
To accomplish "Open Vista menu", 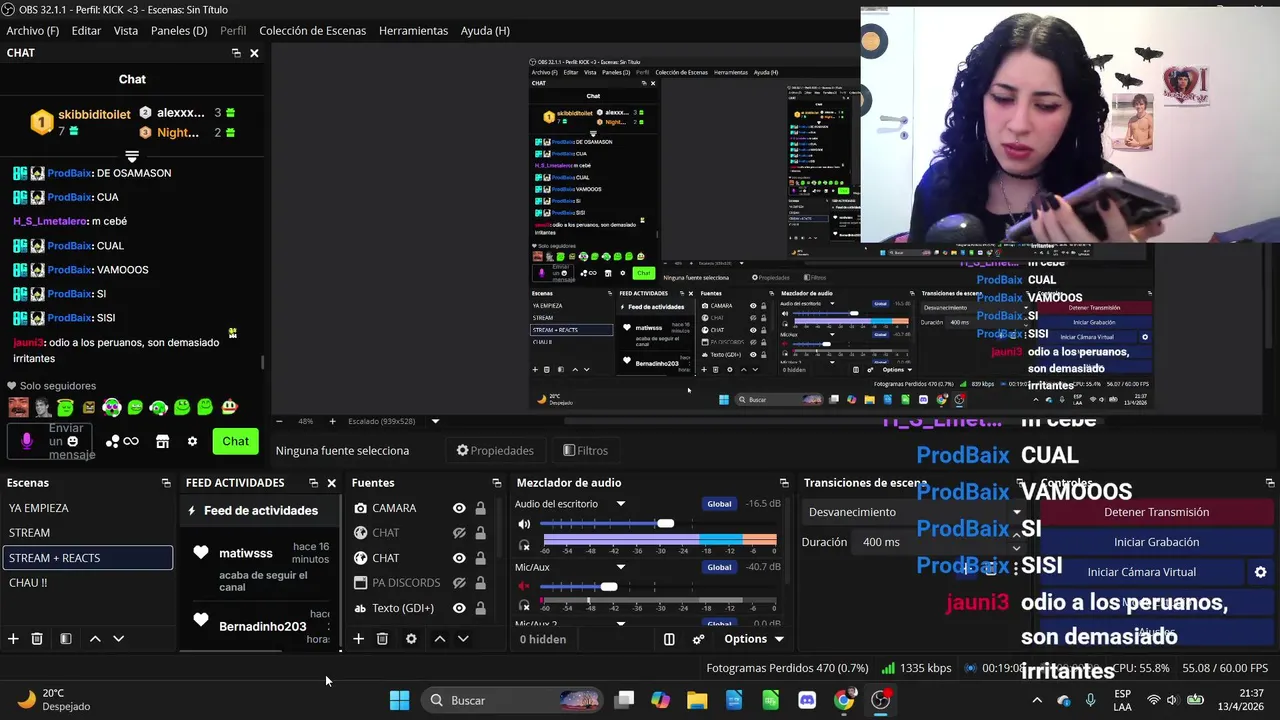I will coord(126,31).
